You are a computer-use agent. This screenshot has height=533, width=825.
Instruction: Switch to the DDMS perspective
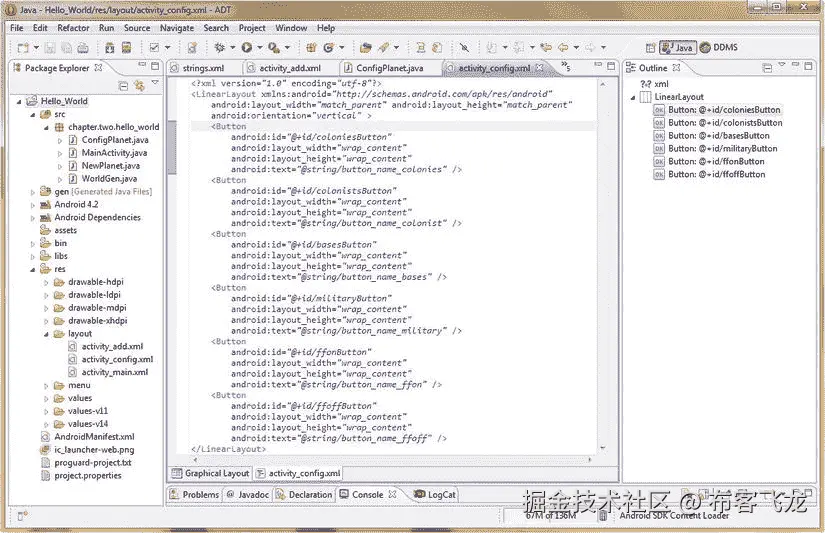click(719, 47)
